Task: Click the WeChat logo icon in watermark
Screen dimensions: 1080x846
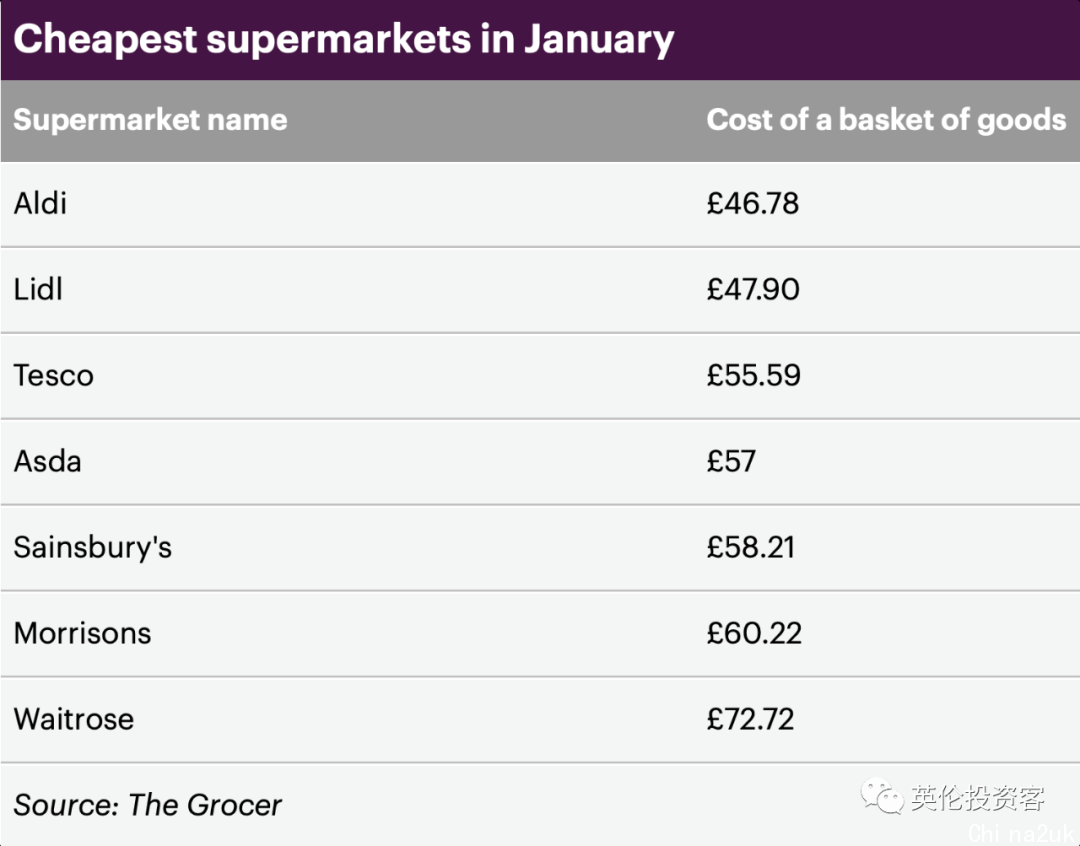Action: [x=882, y=796]
